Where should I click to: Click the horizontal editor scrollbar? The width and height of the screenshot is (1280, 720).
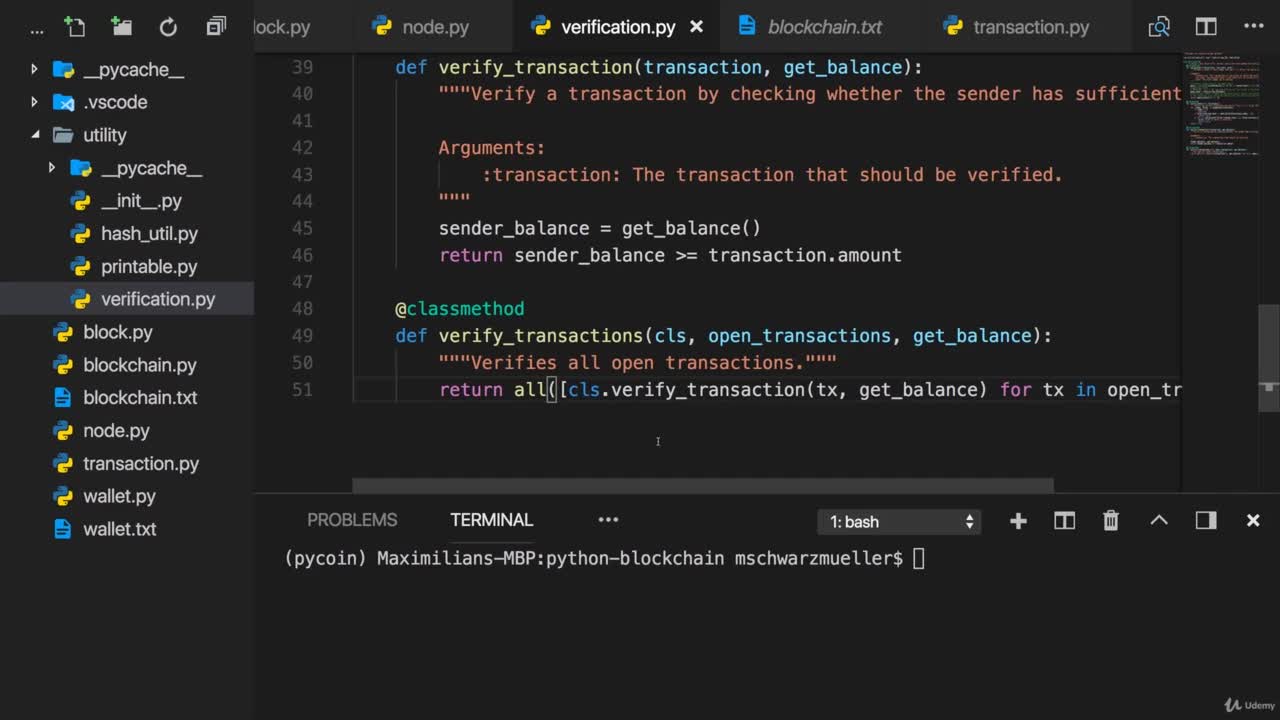[x=703, y=485]
